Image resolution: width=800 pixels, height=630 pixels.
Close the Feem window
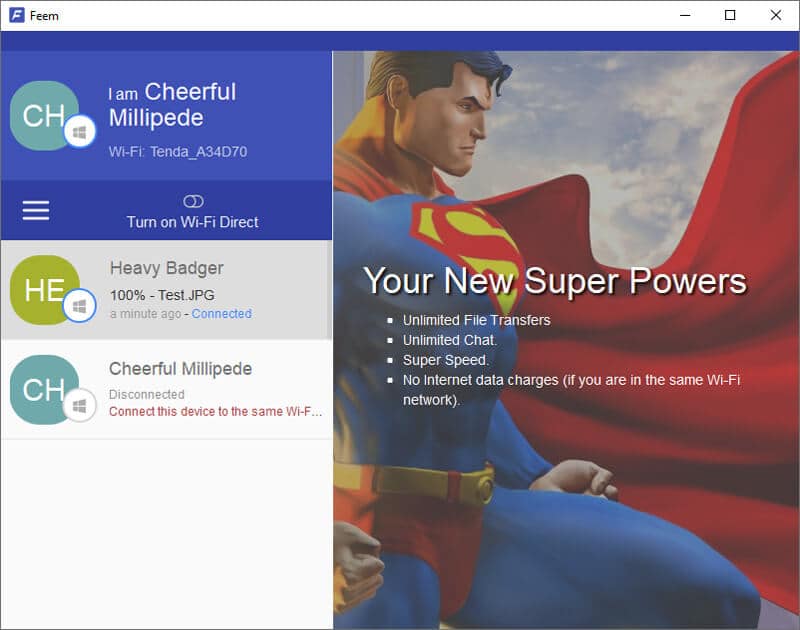[x=776, y=15]
